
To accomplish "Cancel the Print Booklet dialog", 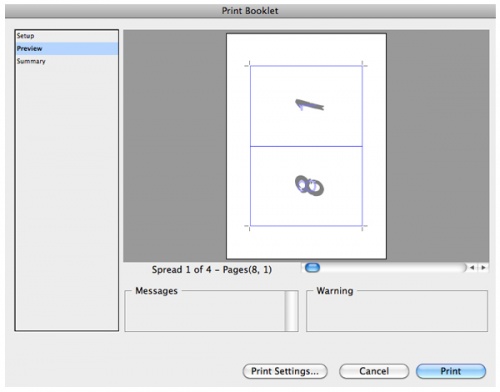I will click(374, 371).
